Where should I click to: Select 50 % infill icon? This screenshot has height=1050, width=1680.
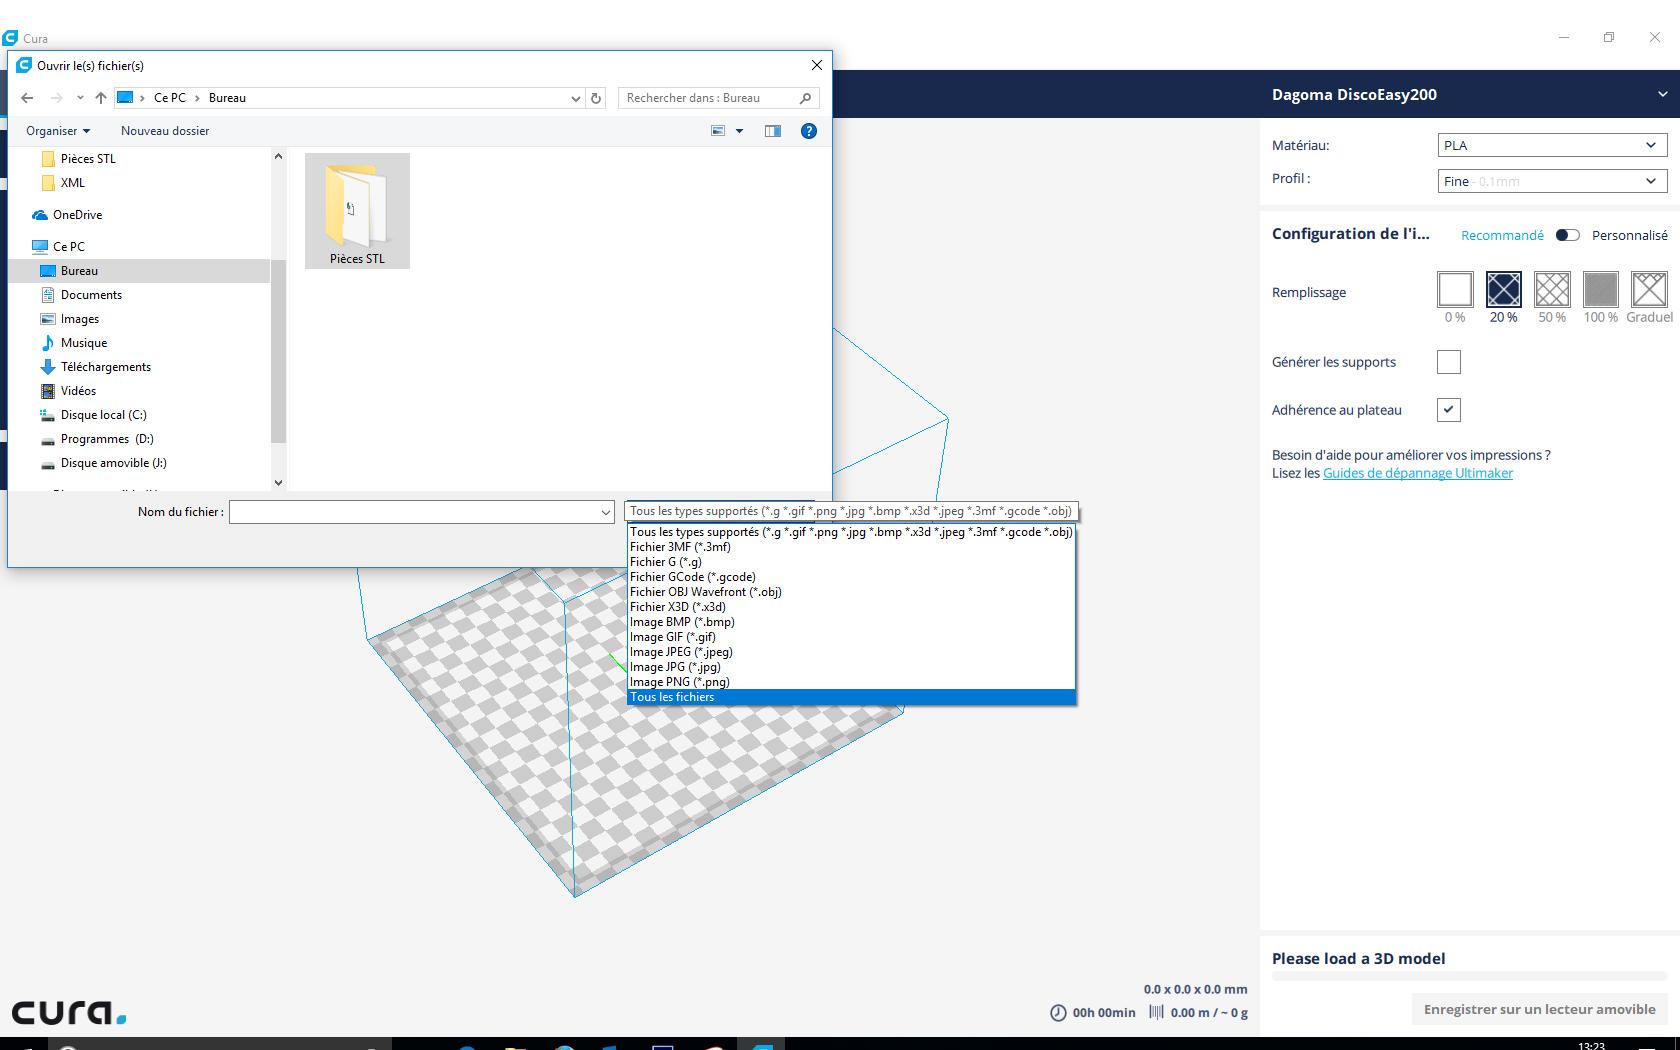(1552, 289)
